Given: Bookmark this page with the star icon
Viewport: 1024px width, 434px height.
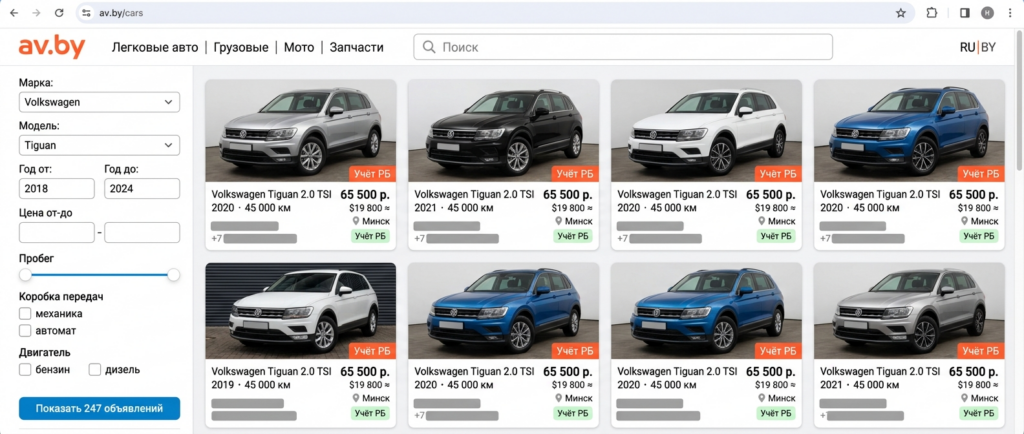Looking at the screenshot, I should click(901, 12).
